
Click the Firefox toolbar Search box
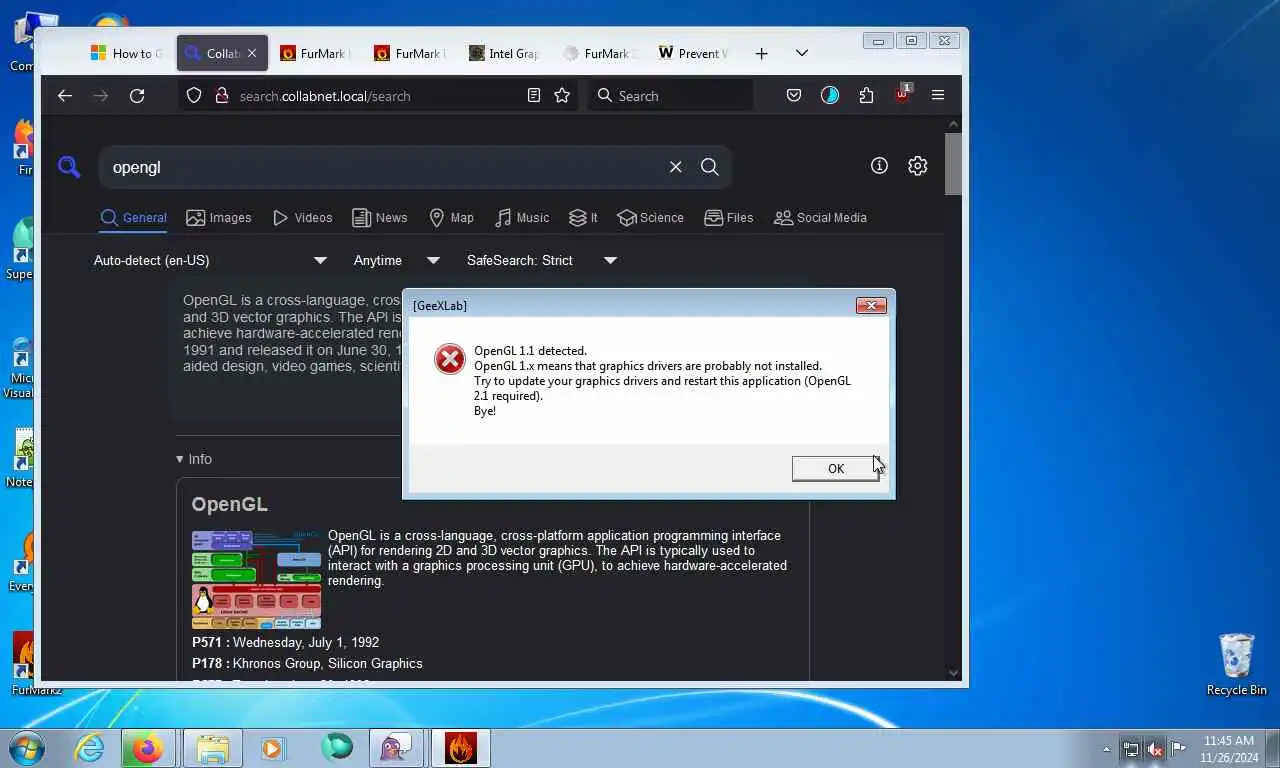[x=671, y=96]
